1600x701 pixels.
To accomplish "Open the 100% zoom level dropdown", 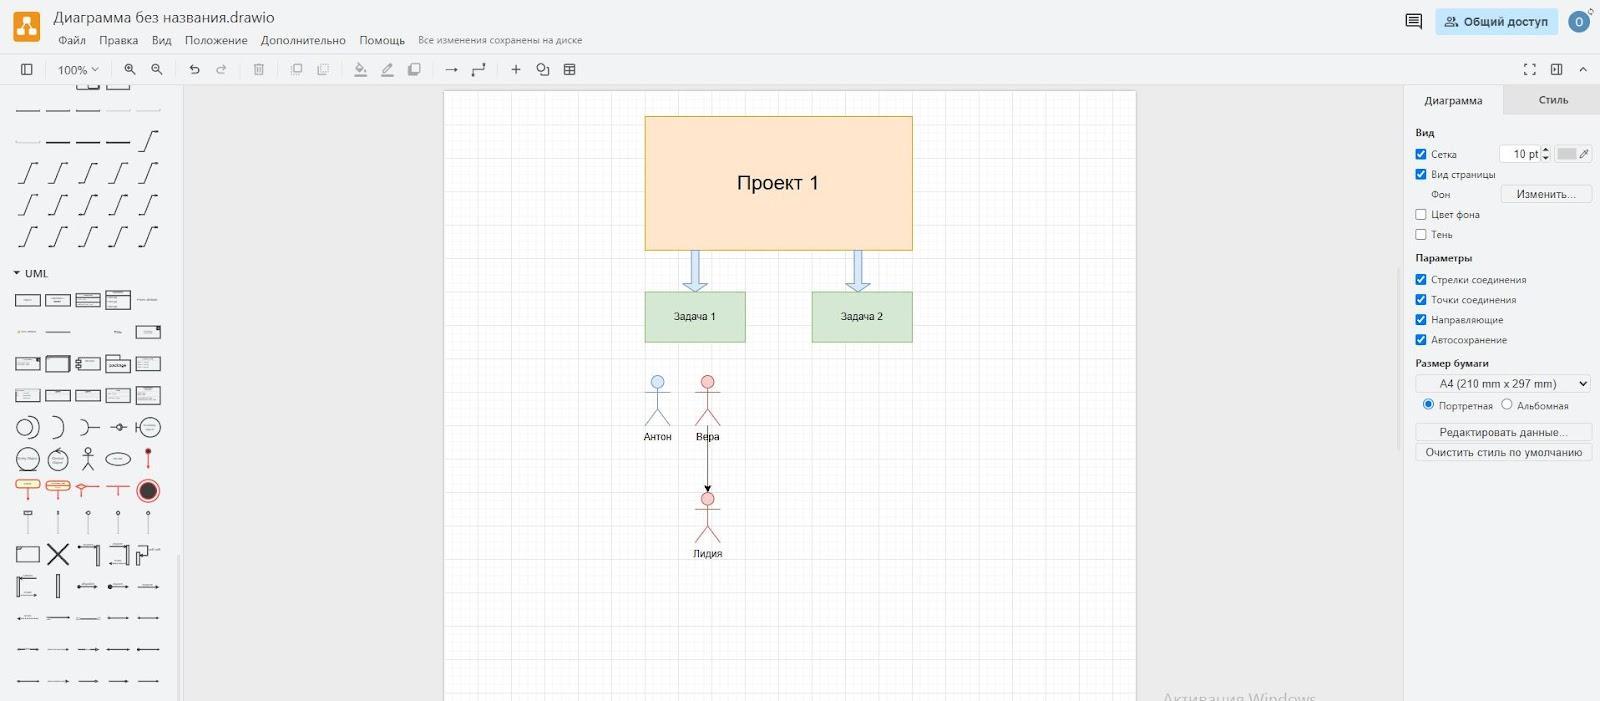I will (x=78, y=70).
